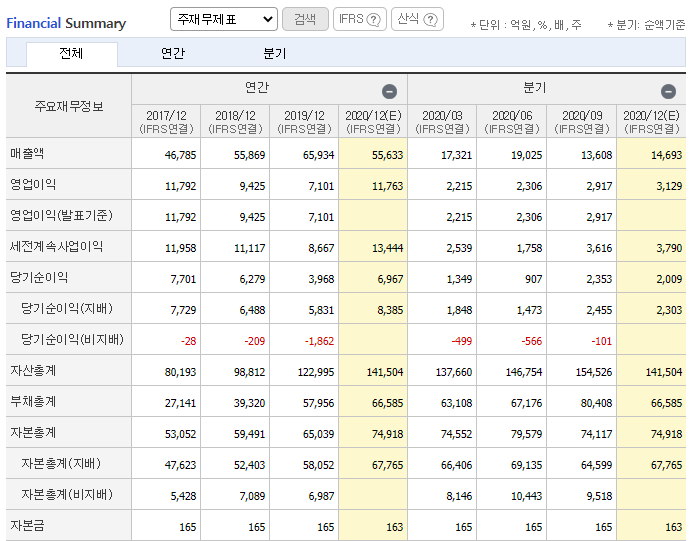Screen dimensions: 690x541
Task: Click the 2020/09 quarterly column header
Action: point(582,121)
